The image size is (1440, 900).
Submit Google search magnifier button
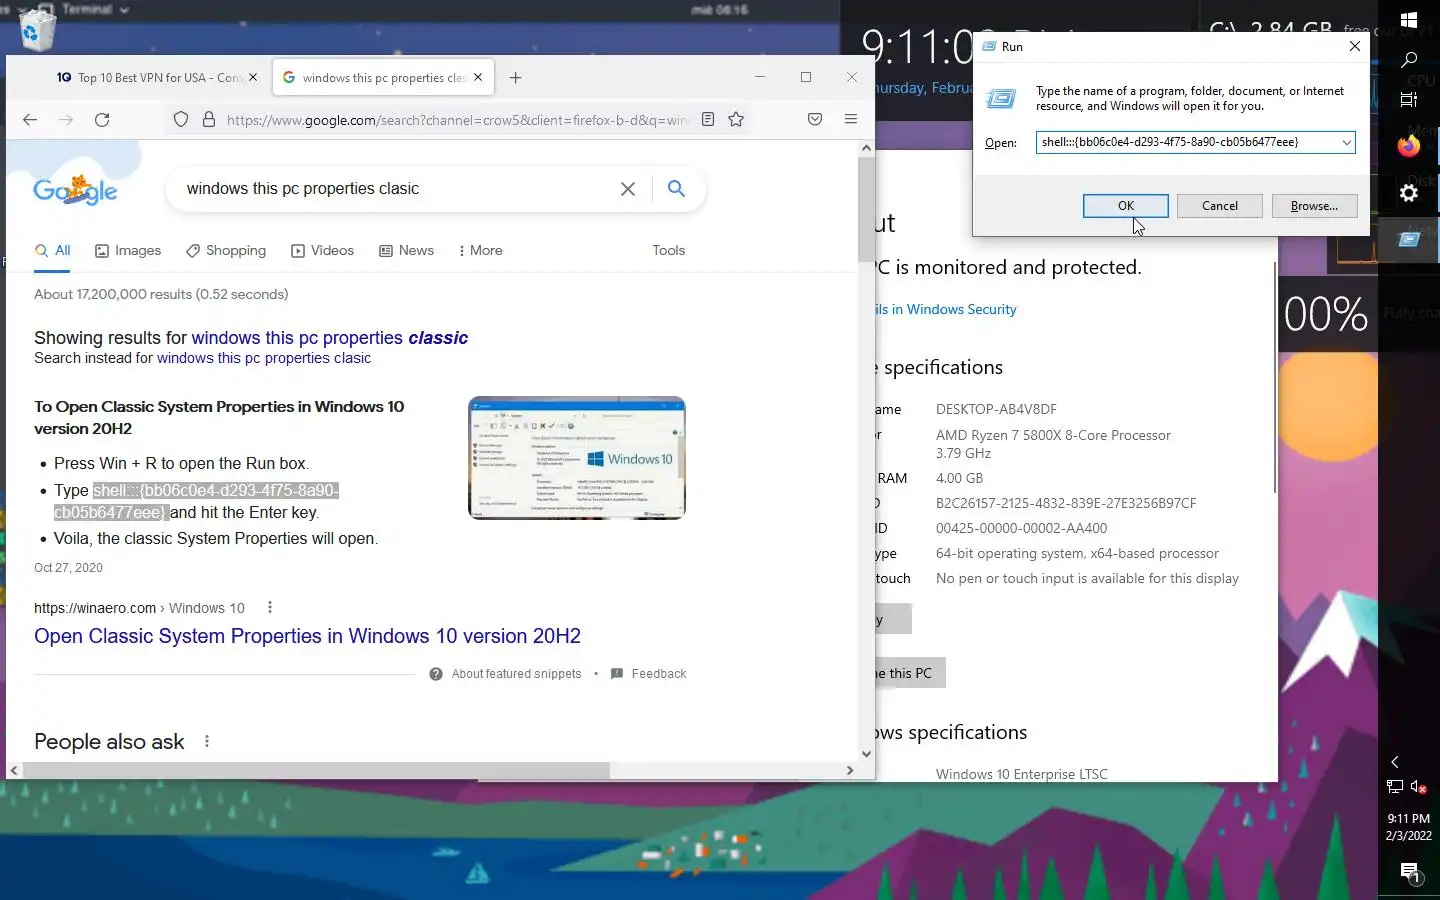point(676,188)
